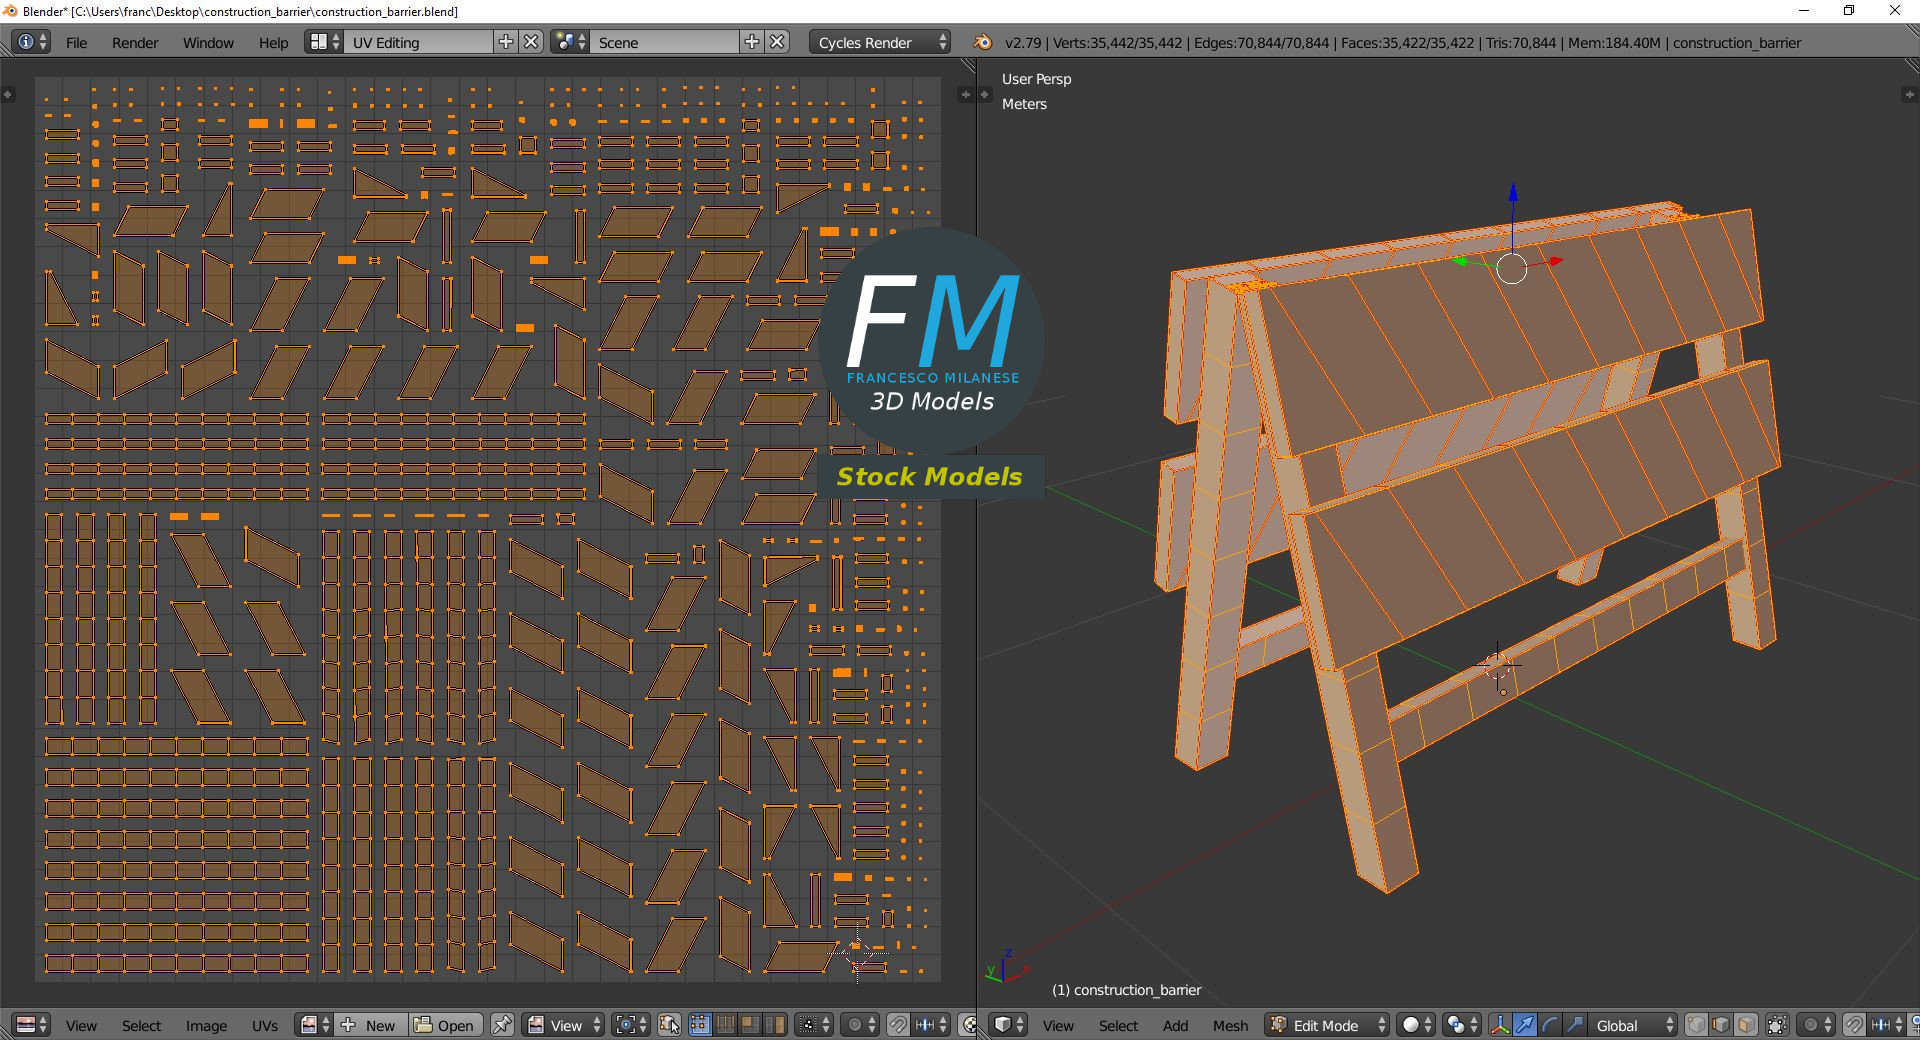Open the 3D viewport Select menu
The width and height of the screenshot is (1920, 1040).
click(x=1118, y=1026)
